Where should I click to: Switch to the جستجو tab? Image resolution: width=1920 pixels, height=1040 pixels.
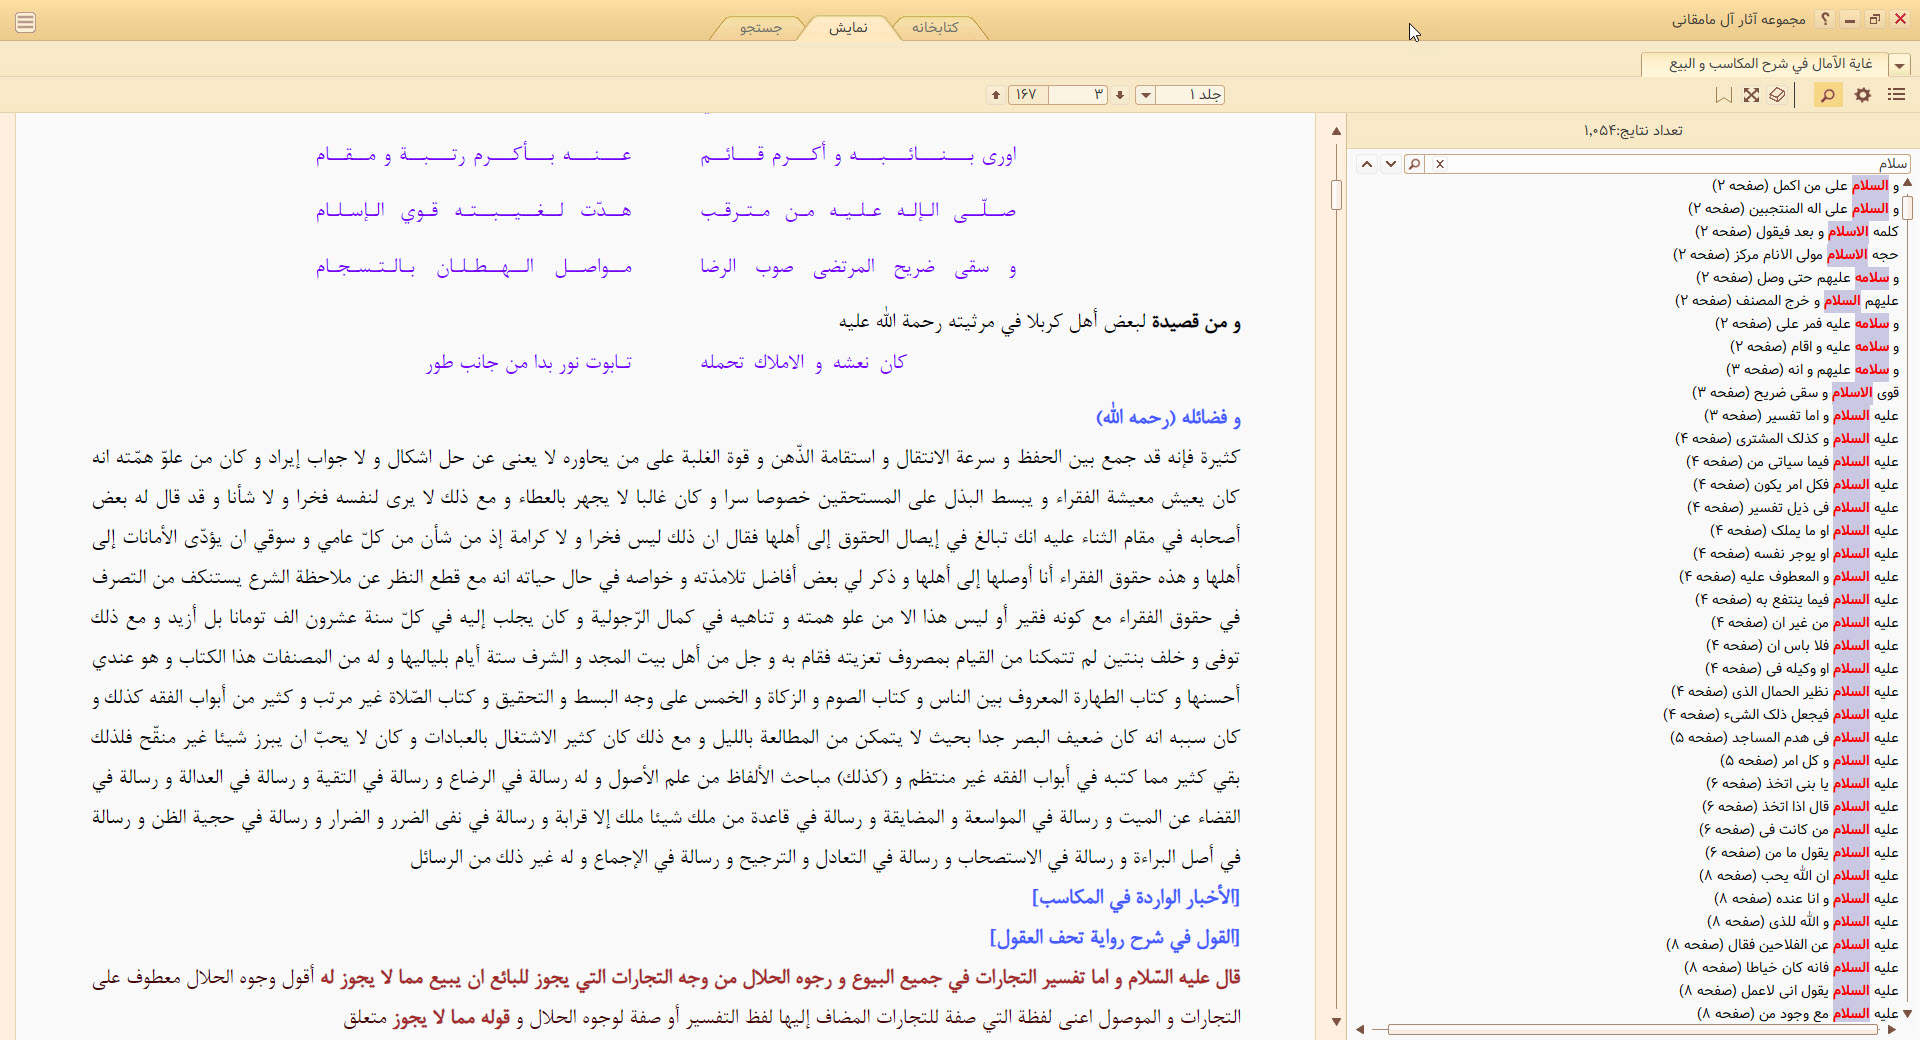(761, 28)
